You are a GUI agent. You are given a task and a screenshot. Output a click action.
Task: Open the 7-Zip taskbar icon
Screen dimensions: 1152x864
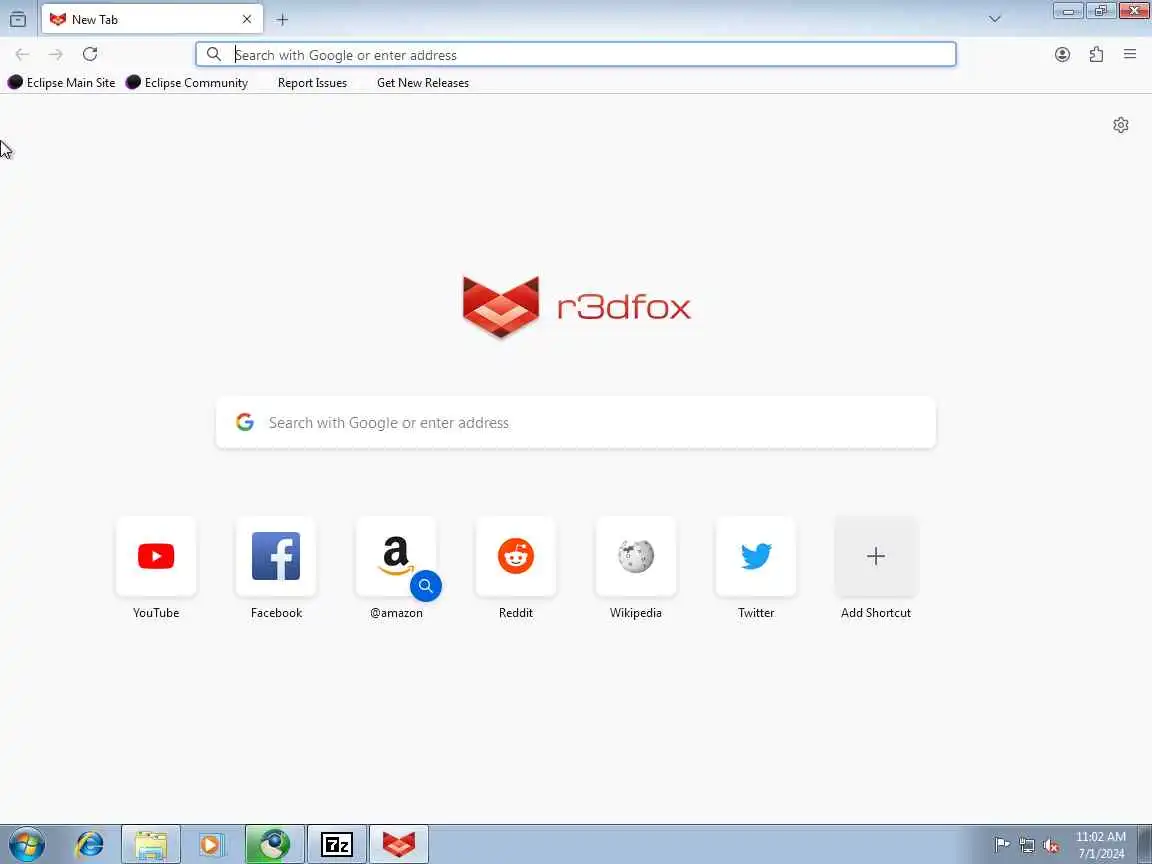(336, 844)
